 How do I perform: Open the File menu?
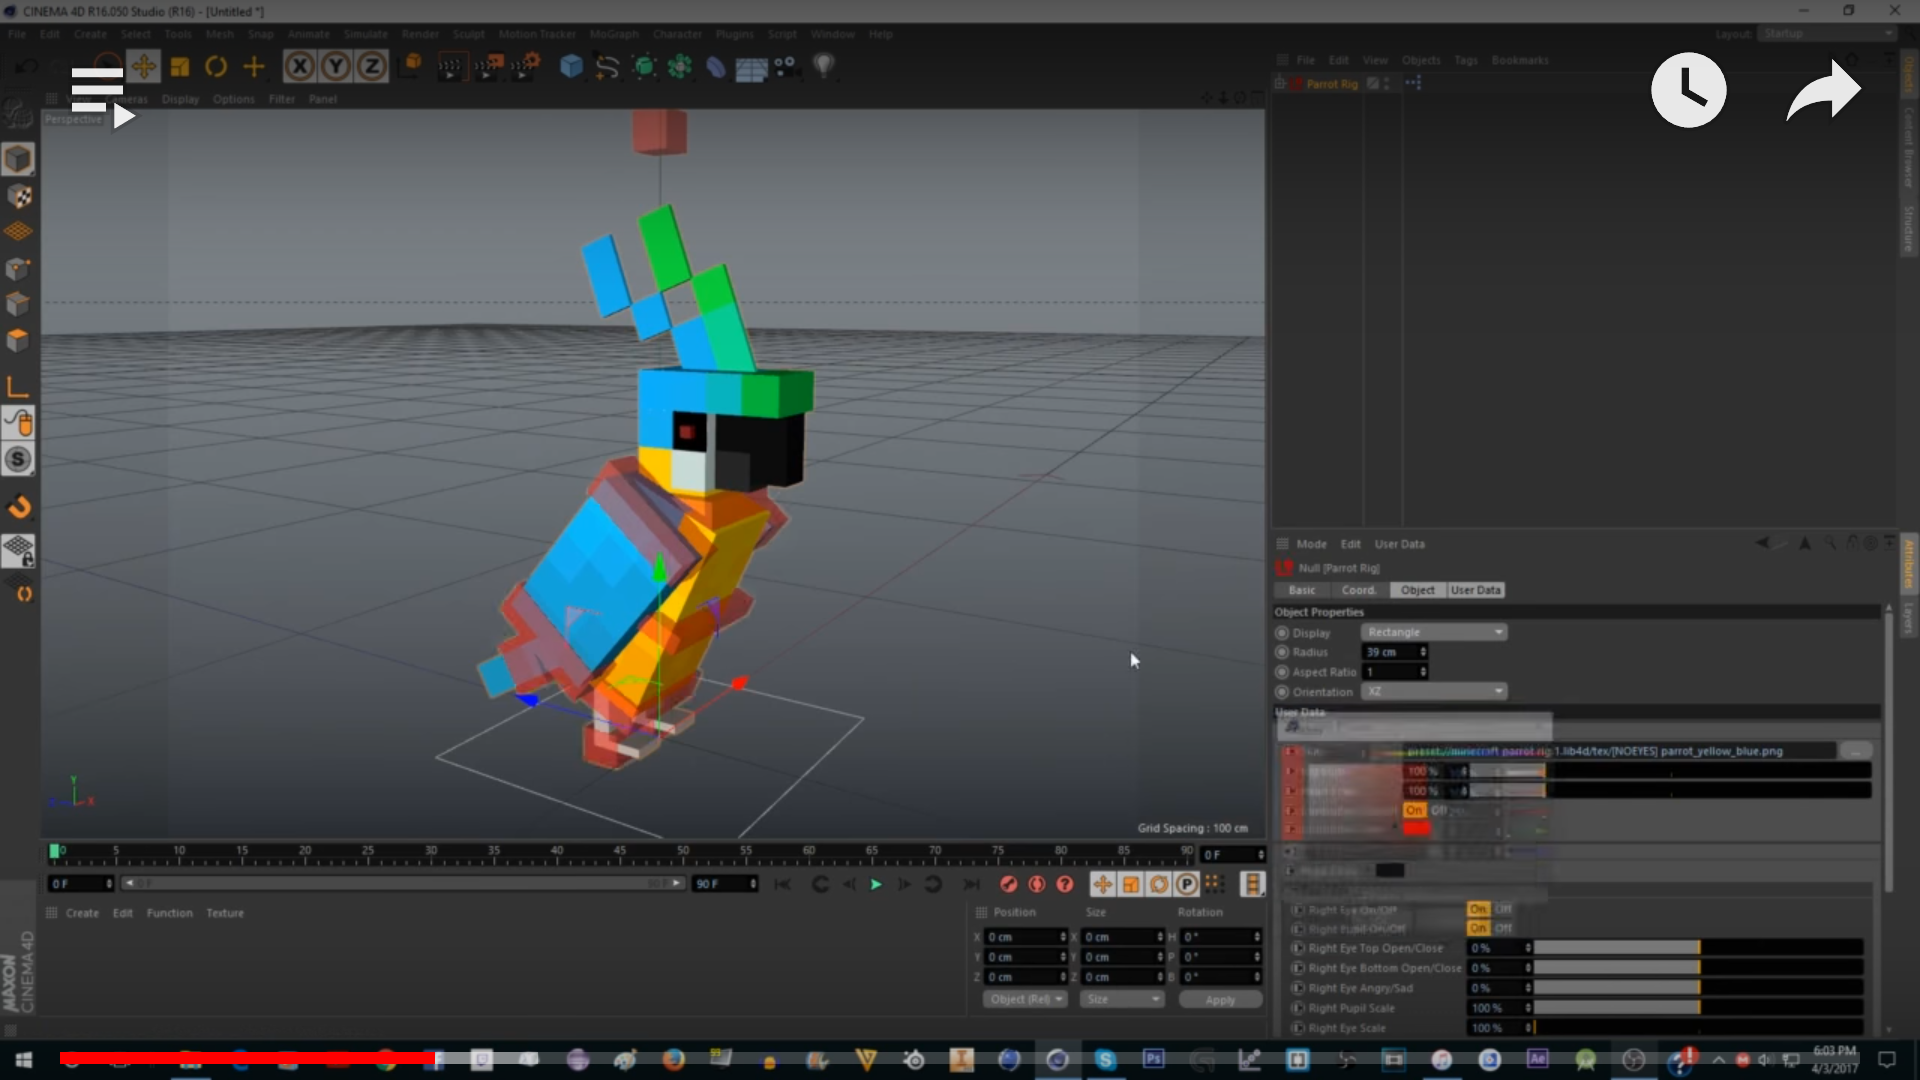(x=17, y=34)
